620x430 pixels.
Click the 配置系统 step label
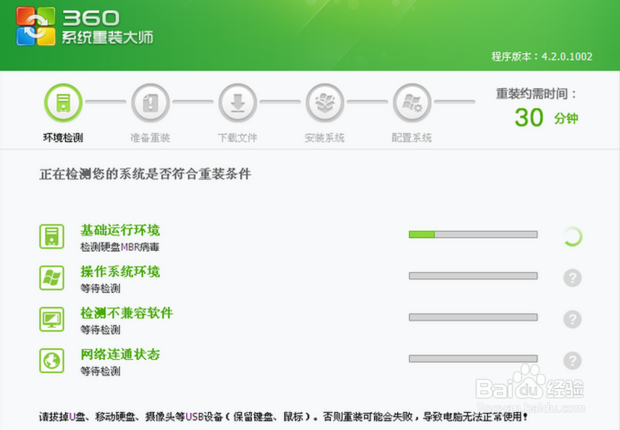412,138
